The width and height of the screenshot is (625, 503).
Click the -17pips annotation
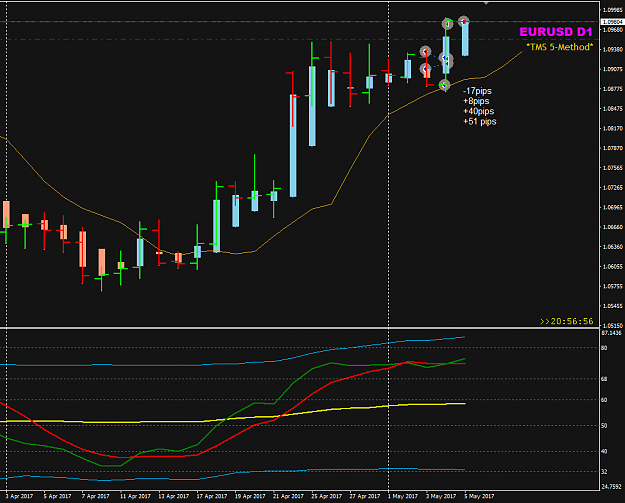coord(477,91)
